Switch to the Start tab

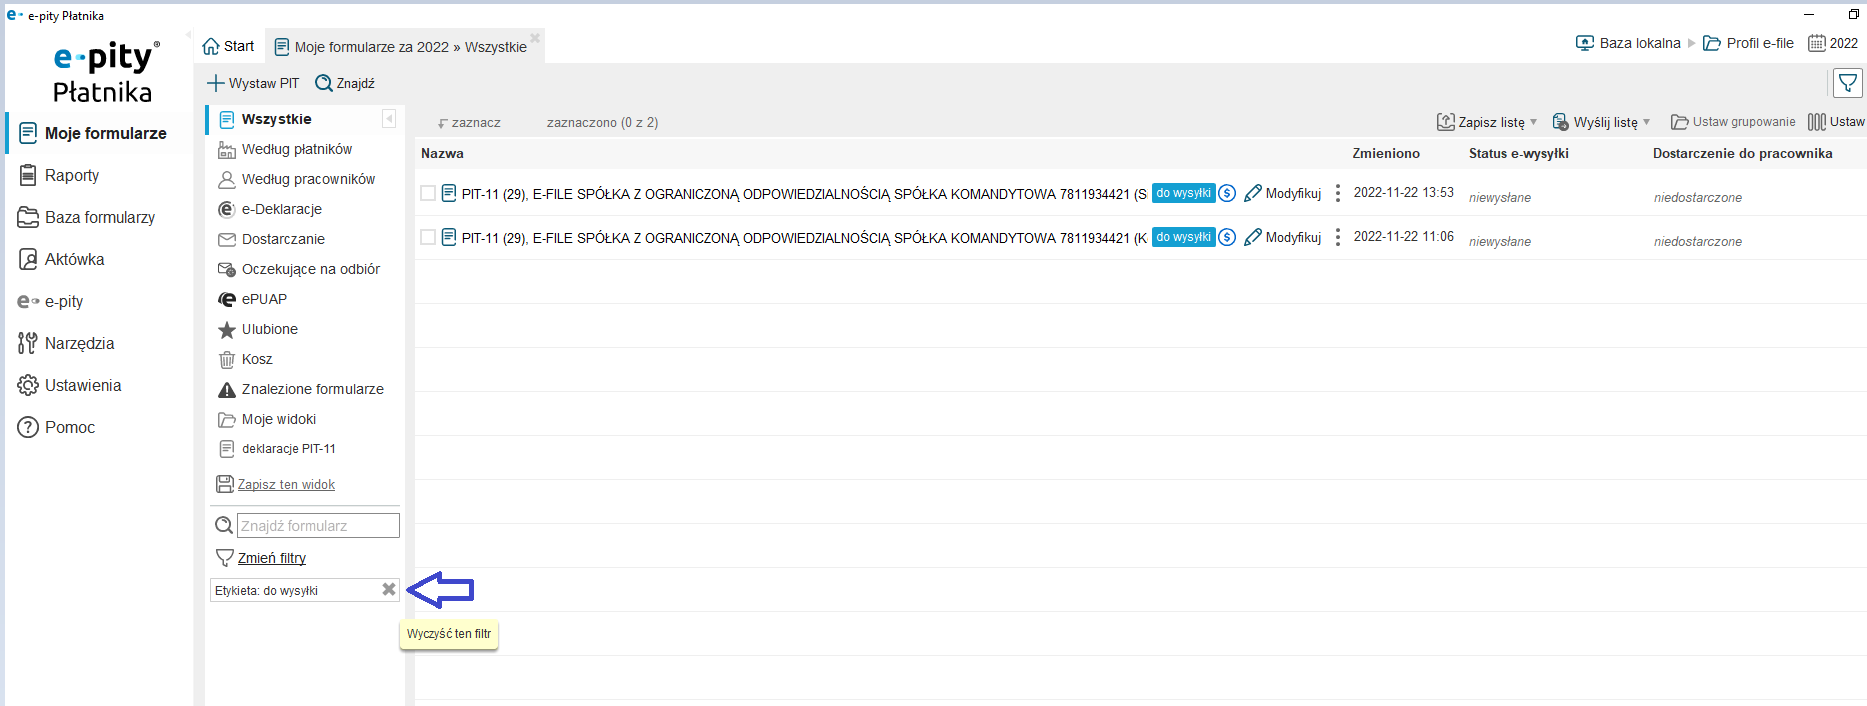229,46
